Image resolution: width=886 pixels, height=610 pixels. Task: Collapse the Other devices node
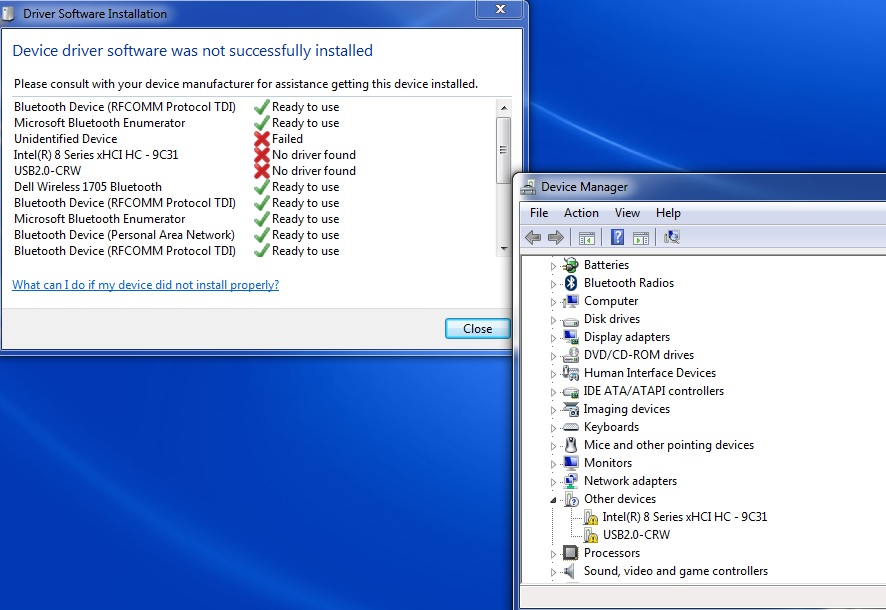[553, 500]
